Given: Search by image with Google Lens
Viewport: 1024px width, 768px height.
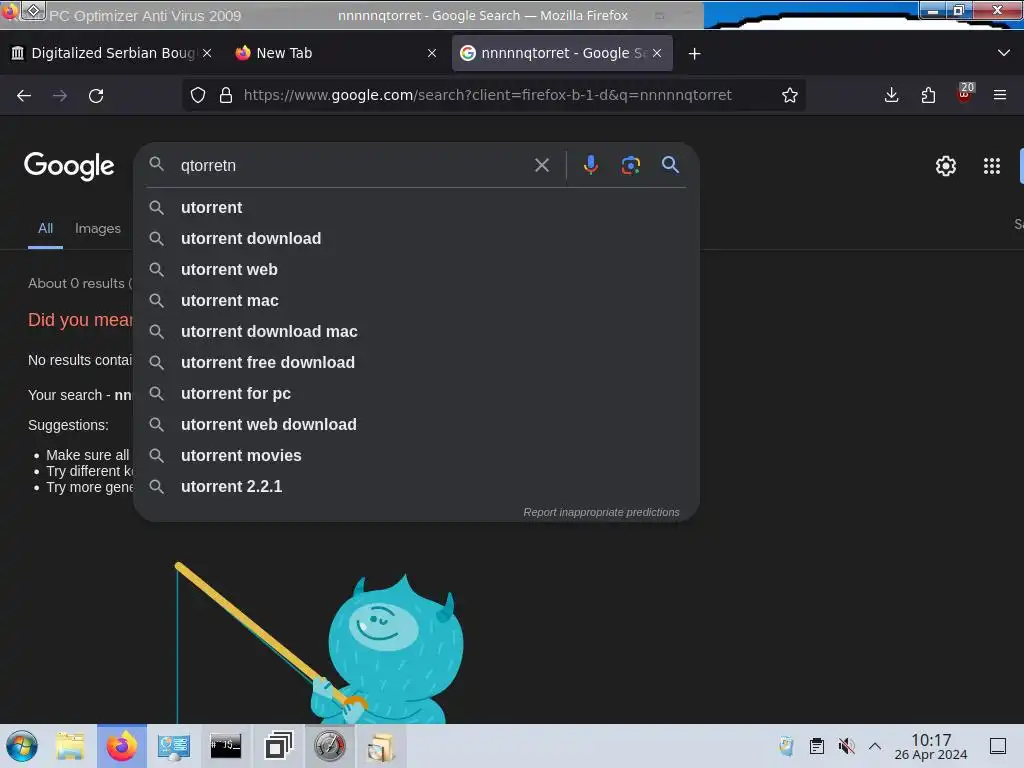Looking at the screenshot, I should (631, 165).
